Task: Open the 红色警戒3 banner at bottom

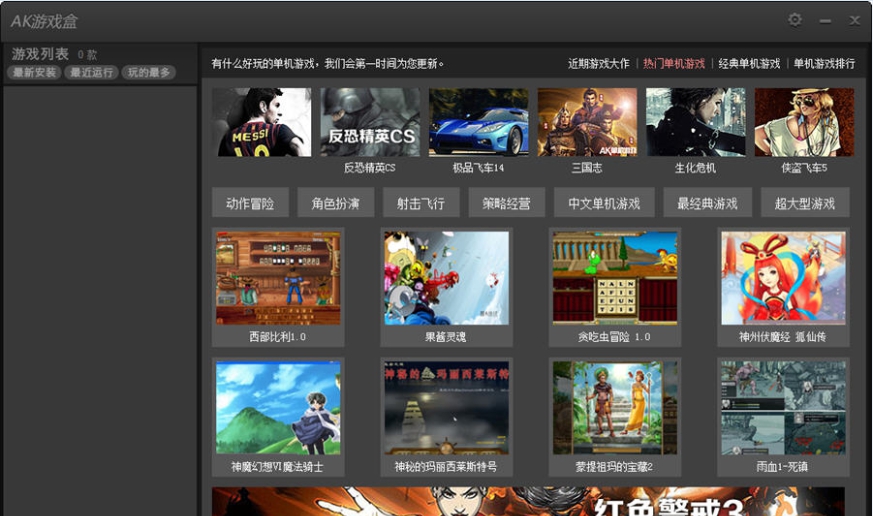Action: click(528, 502)
